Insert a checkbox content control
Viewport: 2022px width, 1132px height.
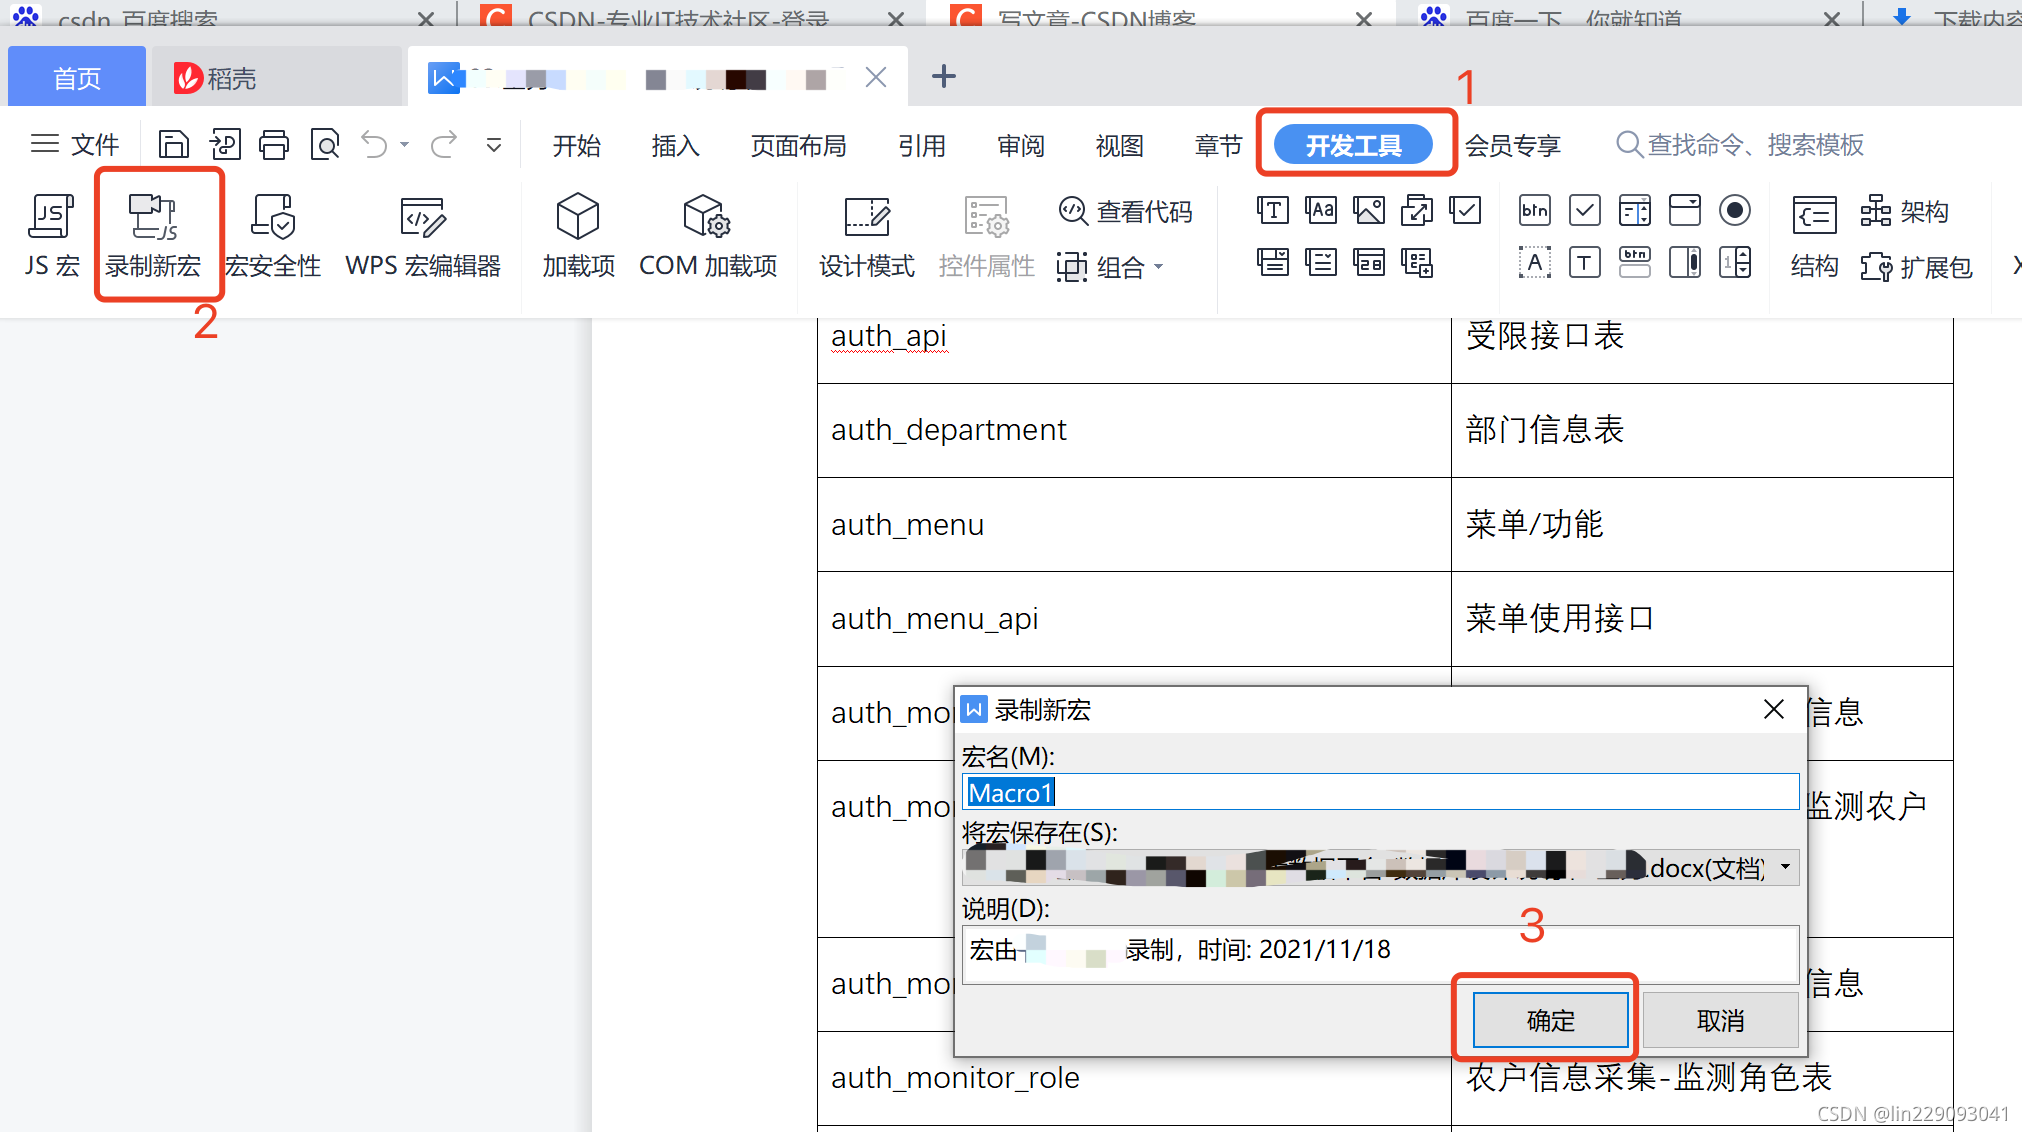(1465, 211)
